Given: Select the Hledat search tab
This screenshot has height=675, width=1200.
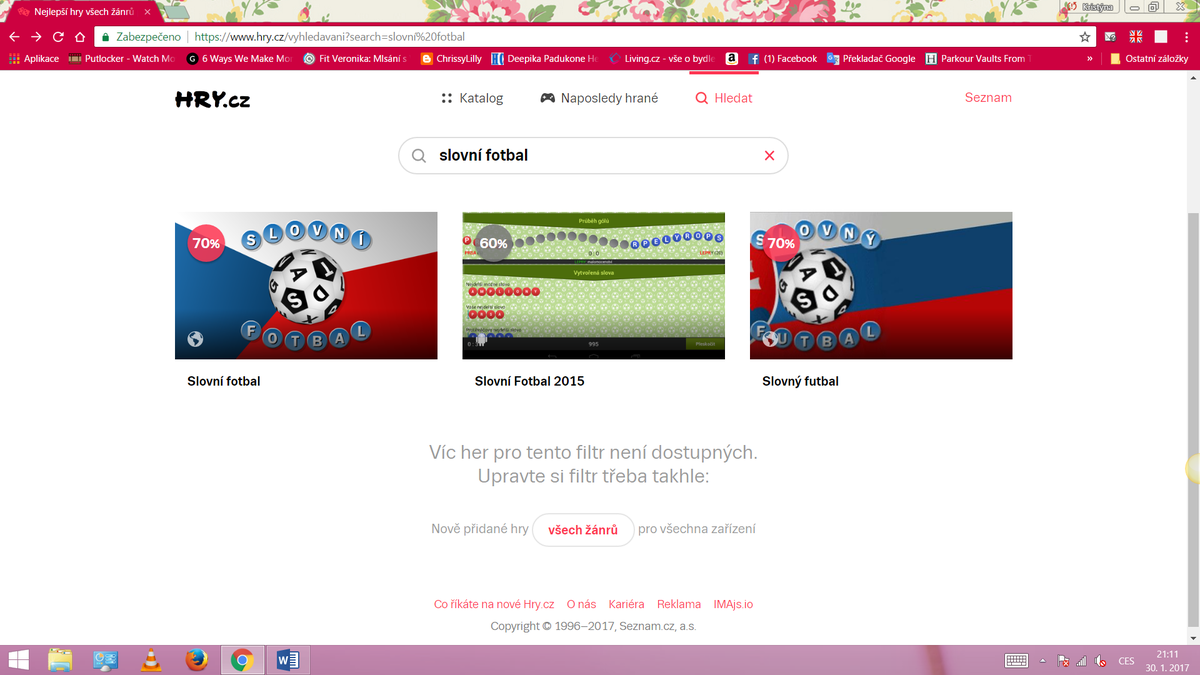Looking at the screenshot, I should click(724, 98).
